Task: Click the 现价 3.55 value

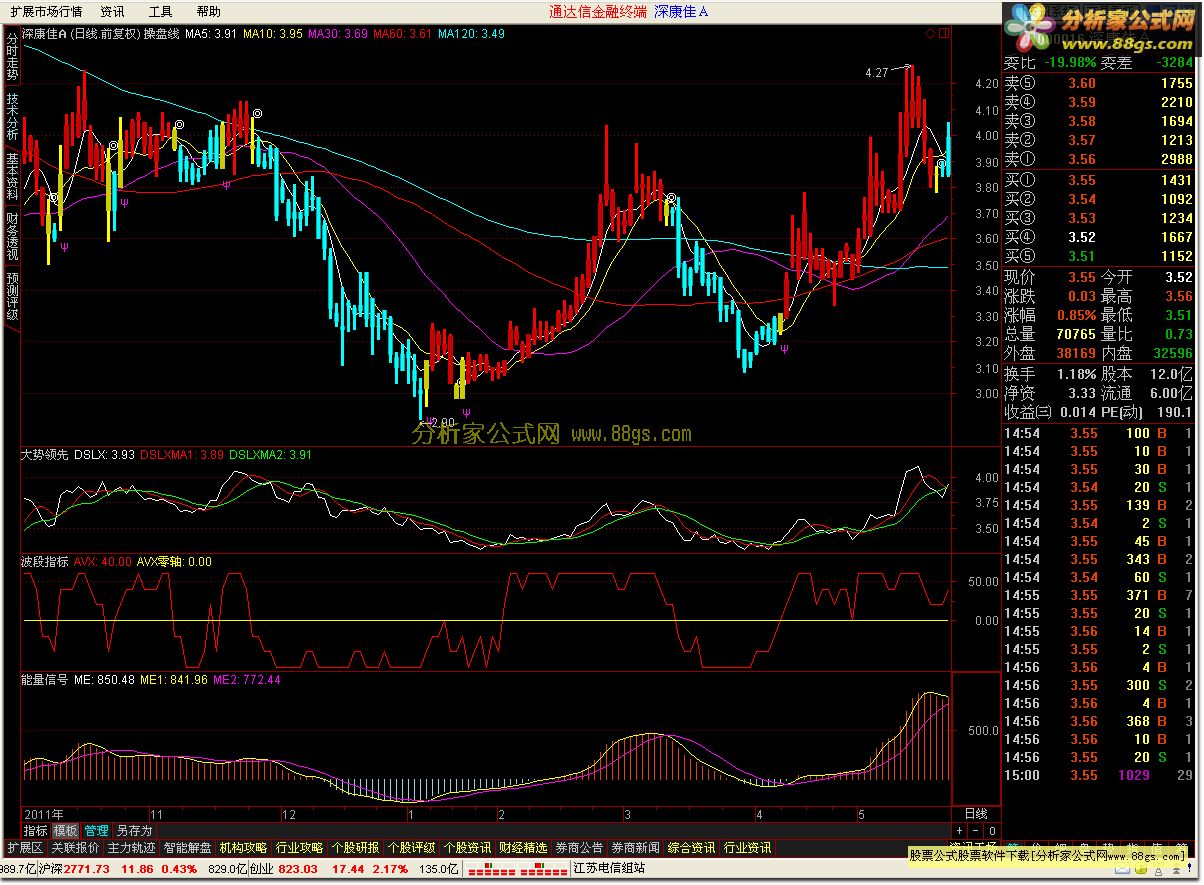Action: point(1081,277)
